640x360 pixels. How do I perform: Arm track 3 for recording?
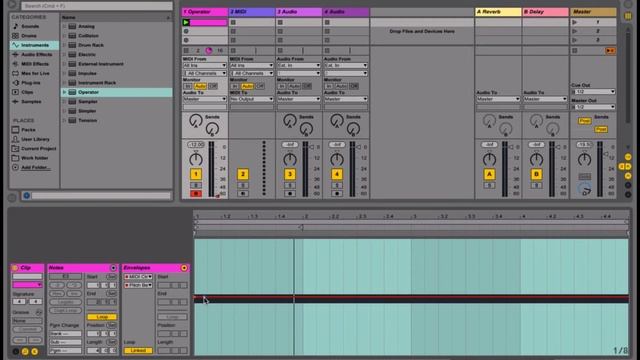(290, 193)
